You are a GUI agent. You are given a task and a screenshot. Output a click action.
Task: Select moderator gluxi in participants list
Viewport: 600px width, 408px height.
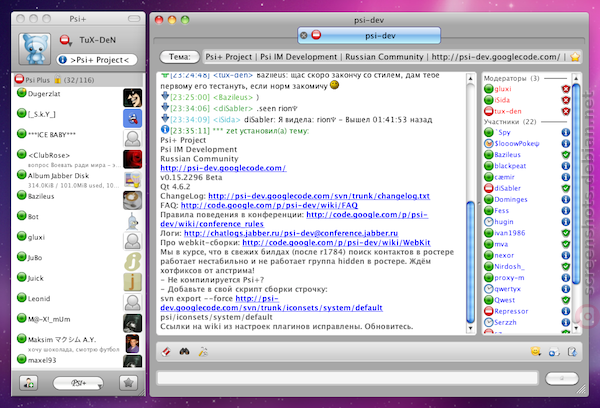point(527,89)
